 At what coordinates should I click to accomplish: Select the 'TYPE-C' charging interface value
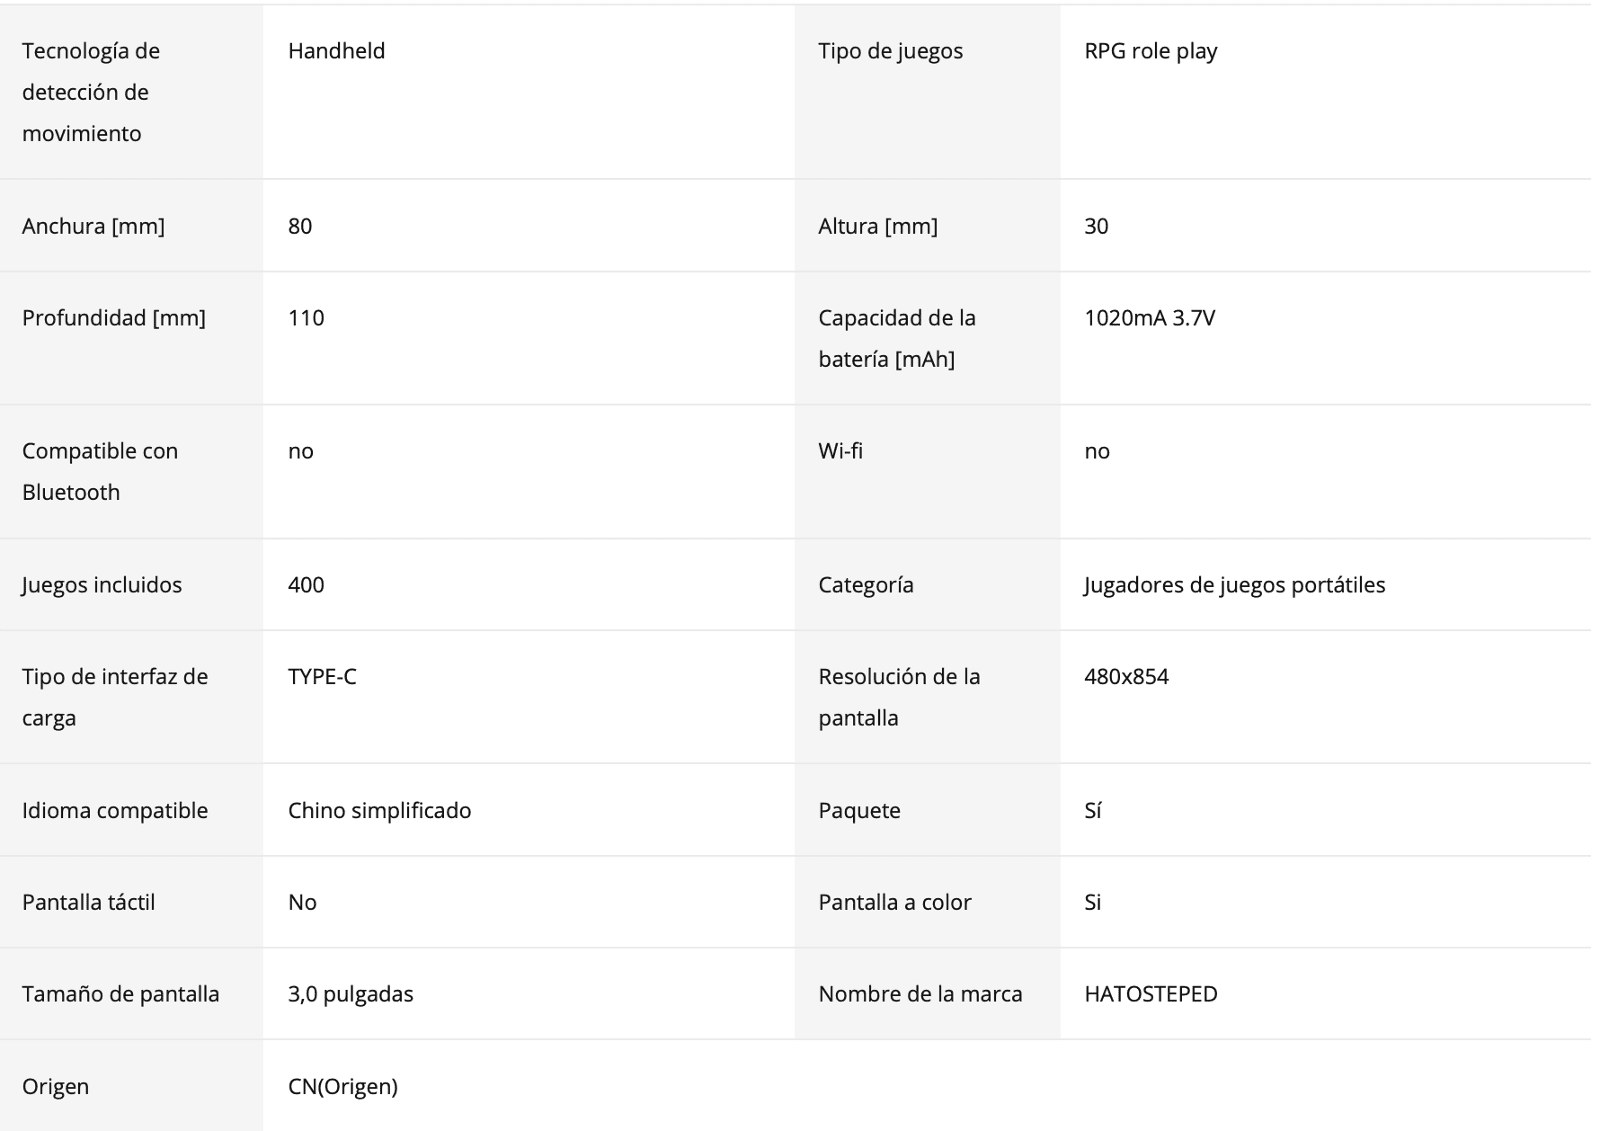(322, 677)
